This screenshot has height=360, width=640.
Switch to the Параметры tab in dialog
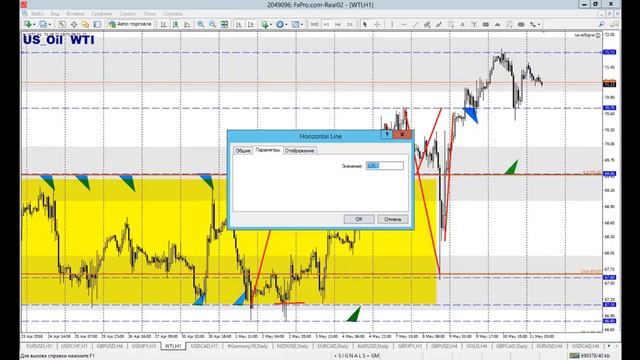click(268, 150)
